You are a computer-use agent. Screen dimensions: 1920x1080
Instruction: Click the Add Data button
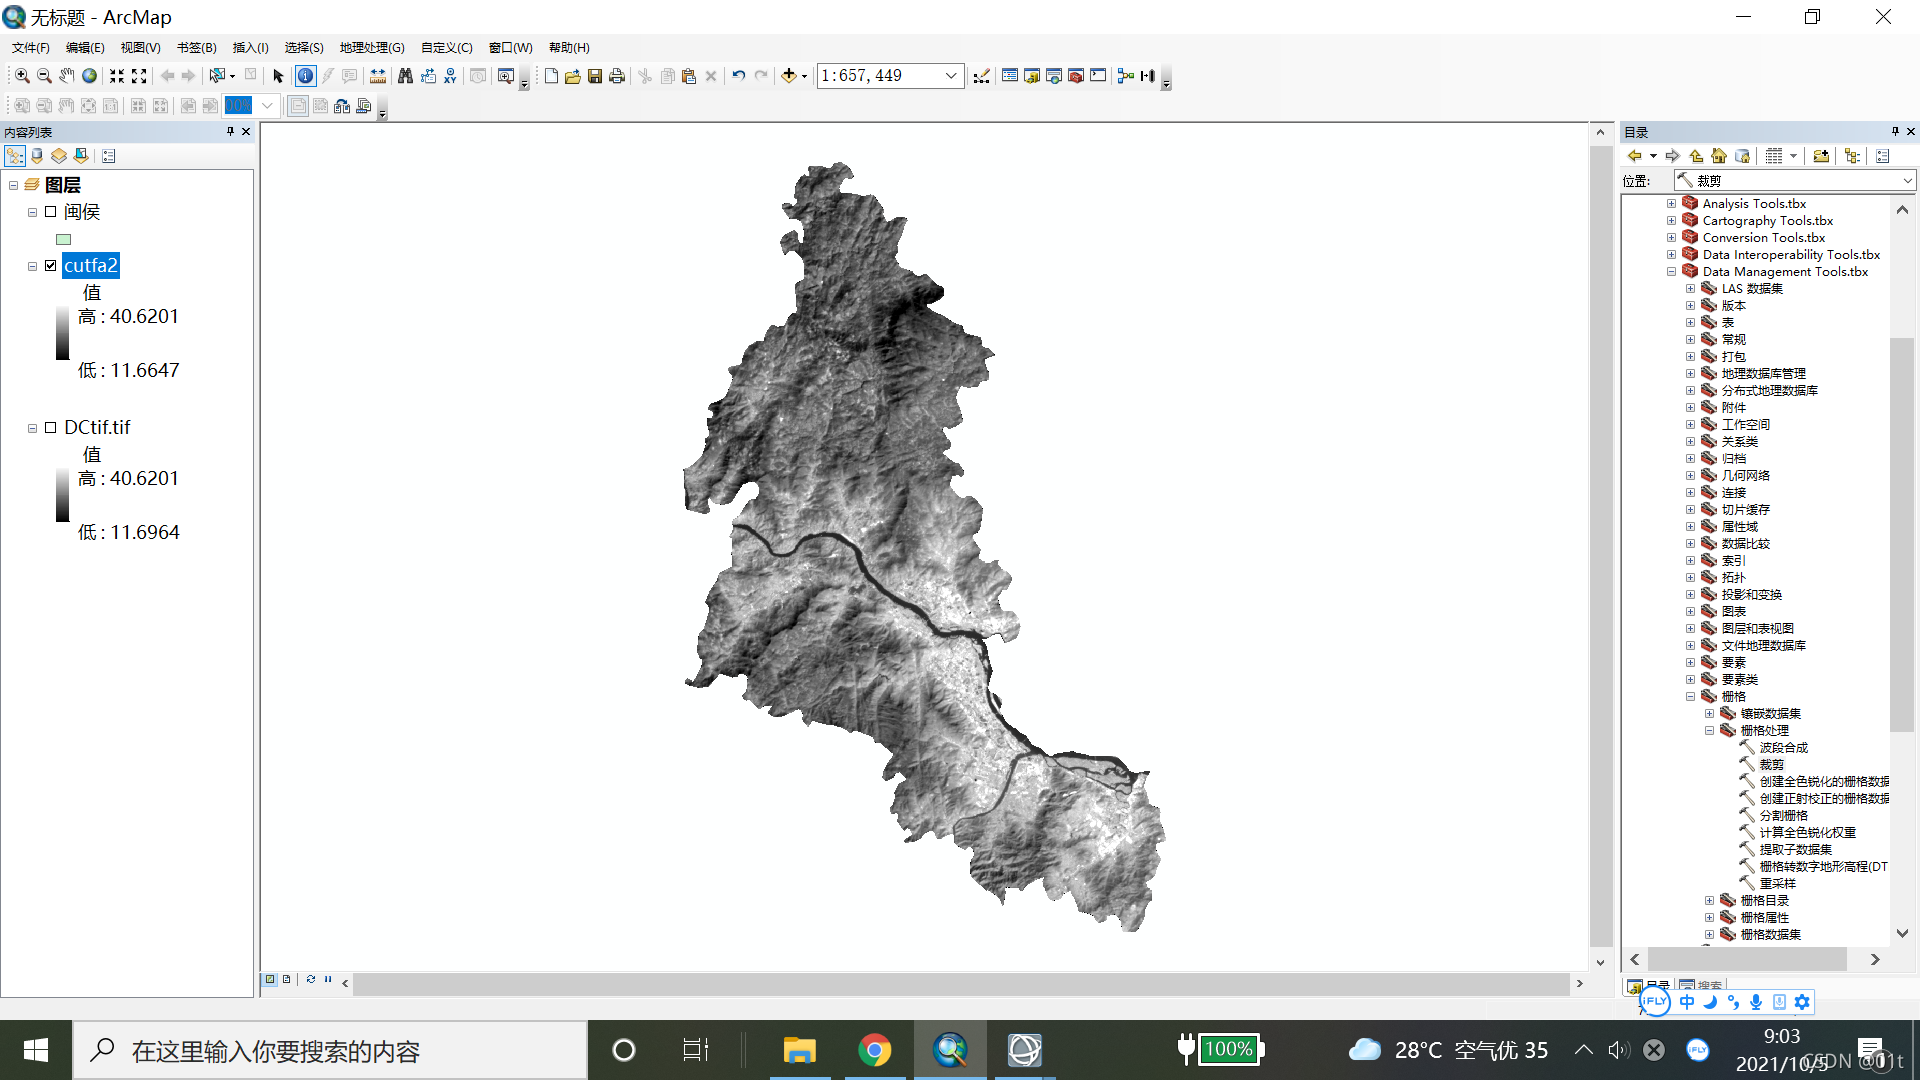(x=789, y=76)
